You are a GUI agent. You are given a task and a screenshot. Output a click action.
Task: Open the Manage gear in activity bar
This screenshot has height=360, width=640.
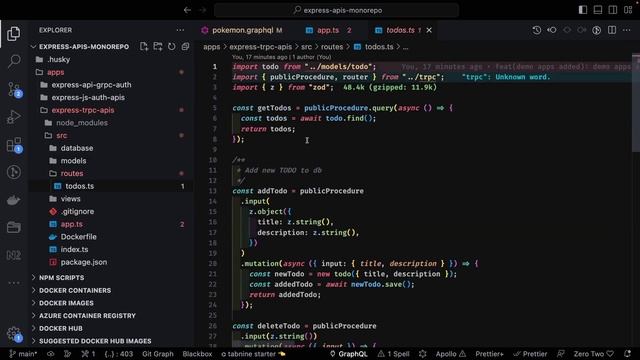point(13,334)
